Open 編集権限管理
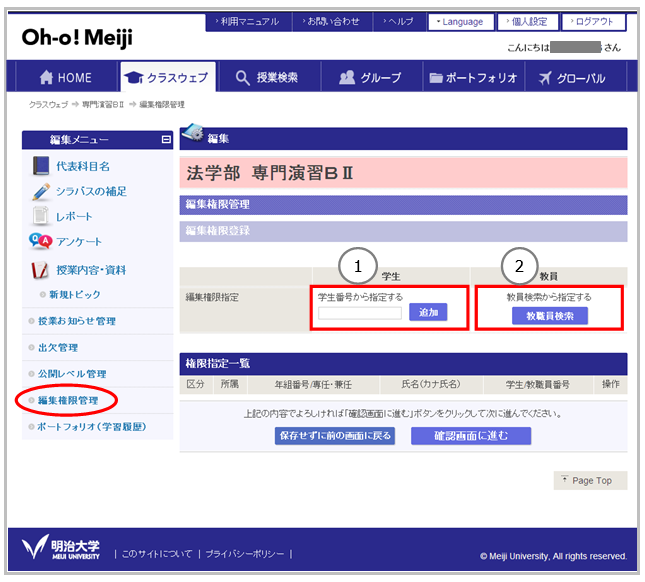The image size is (645, 582). coord(68,400)
